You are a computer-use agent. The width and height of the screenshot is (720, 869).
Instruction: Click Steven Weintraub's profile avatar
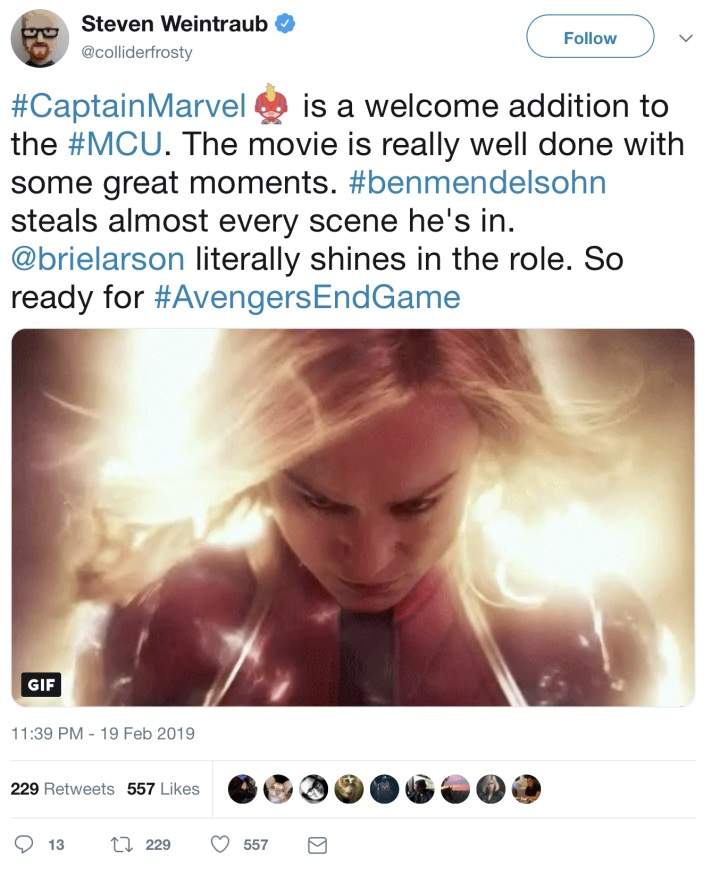click(x=40, y=38)
